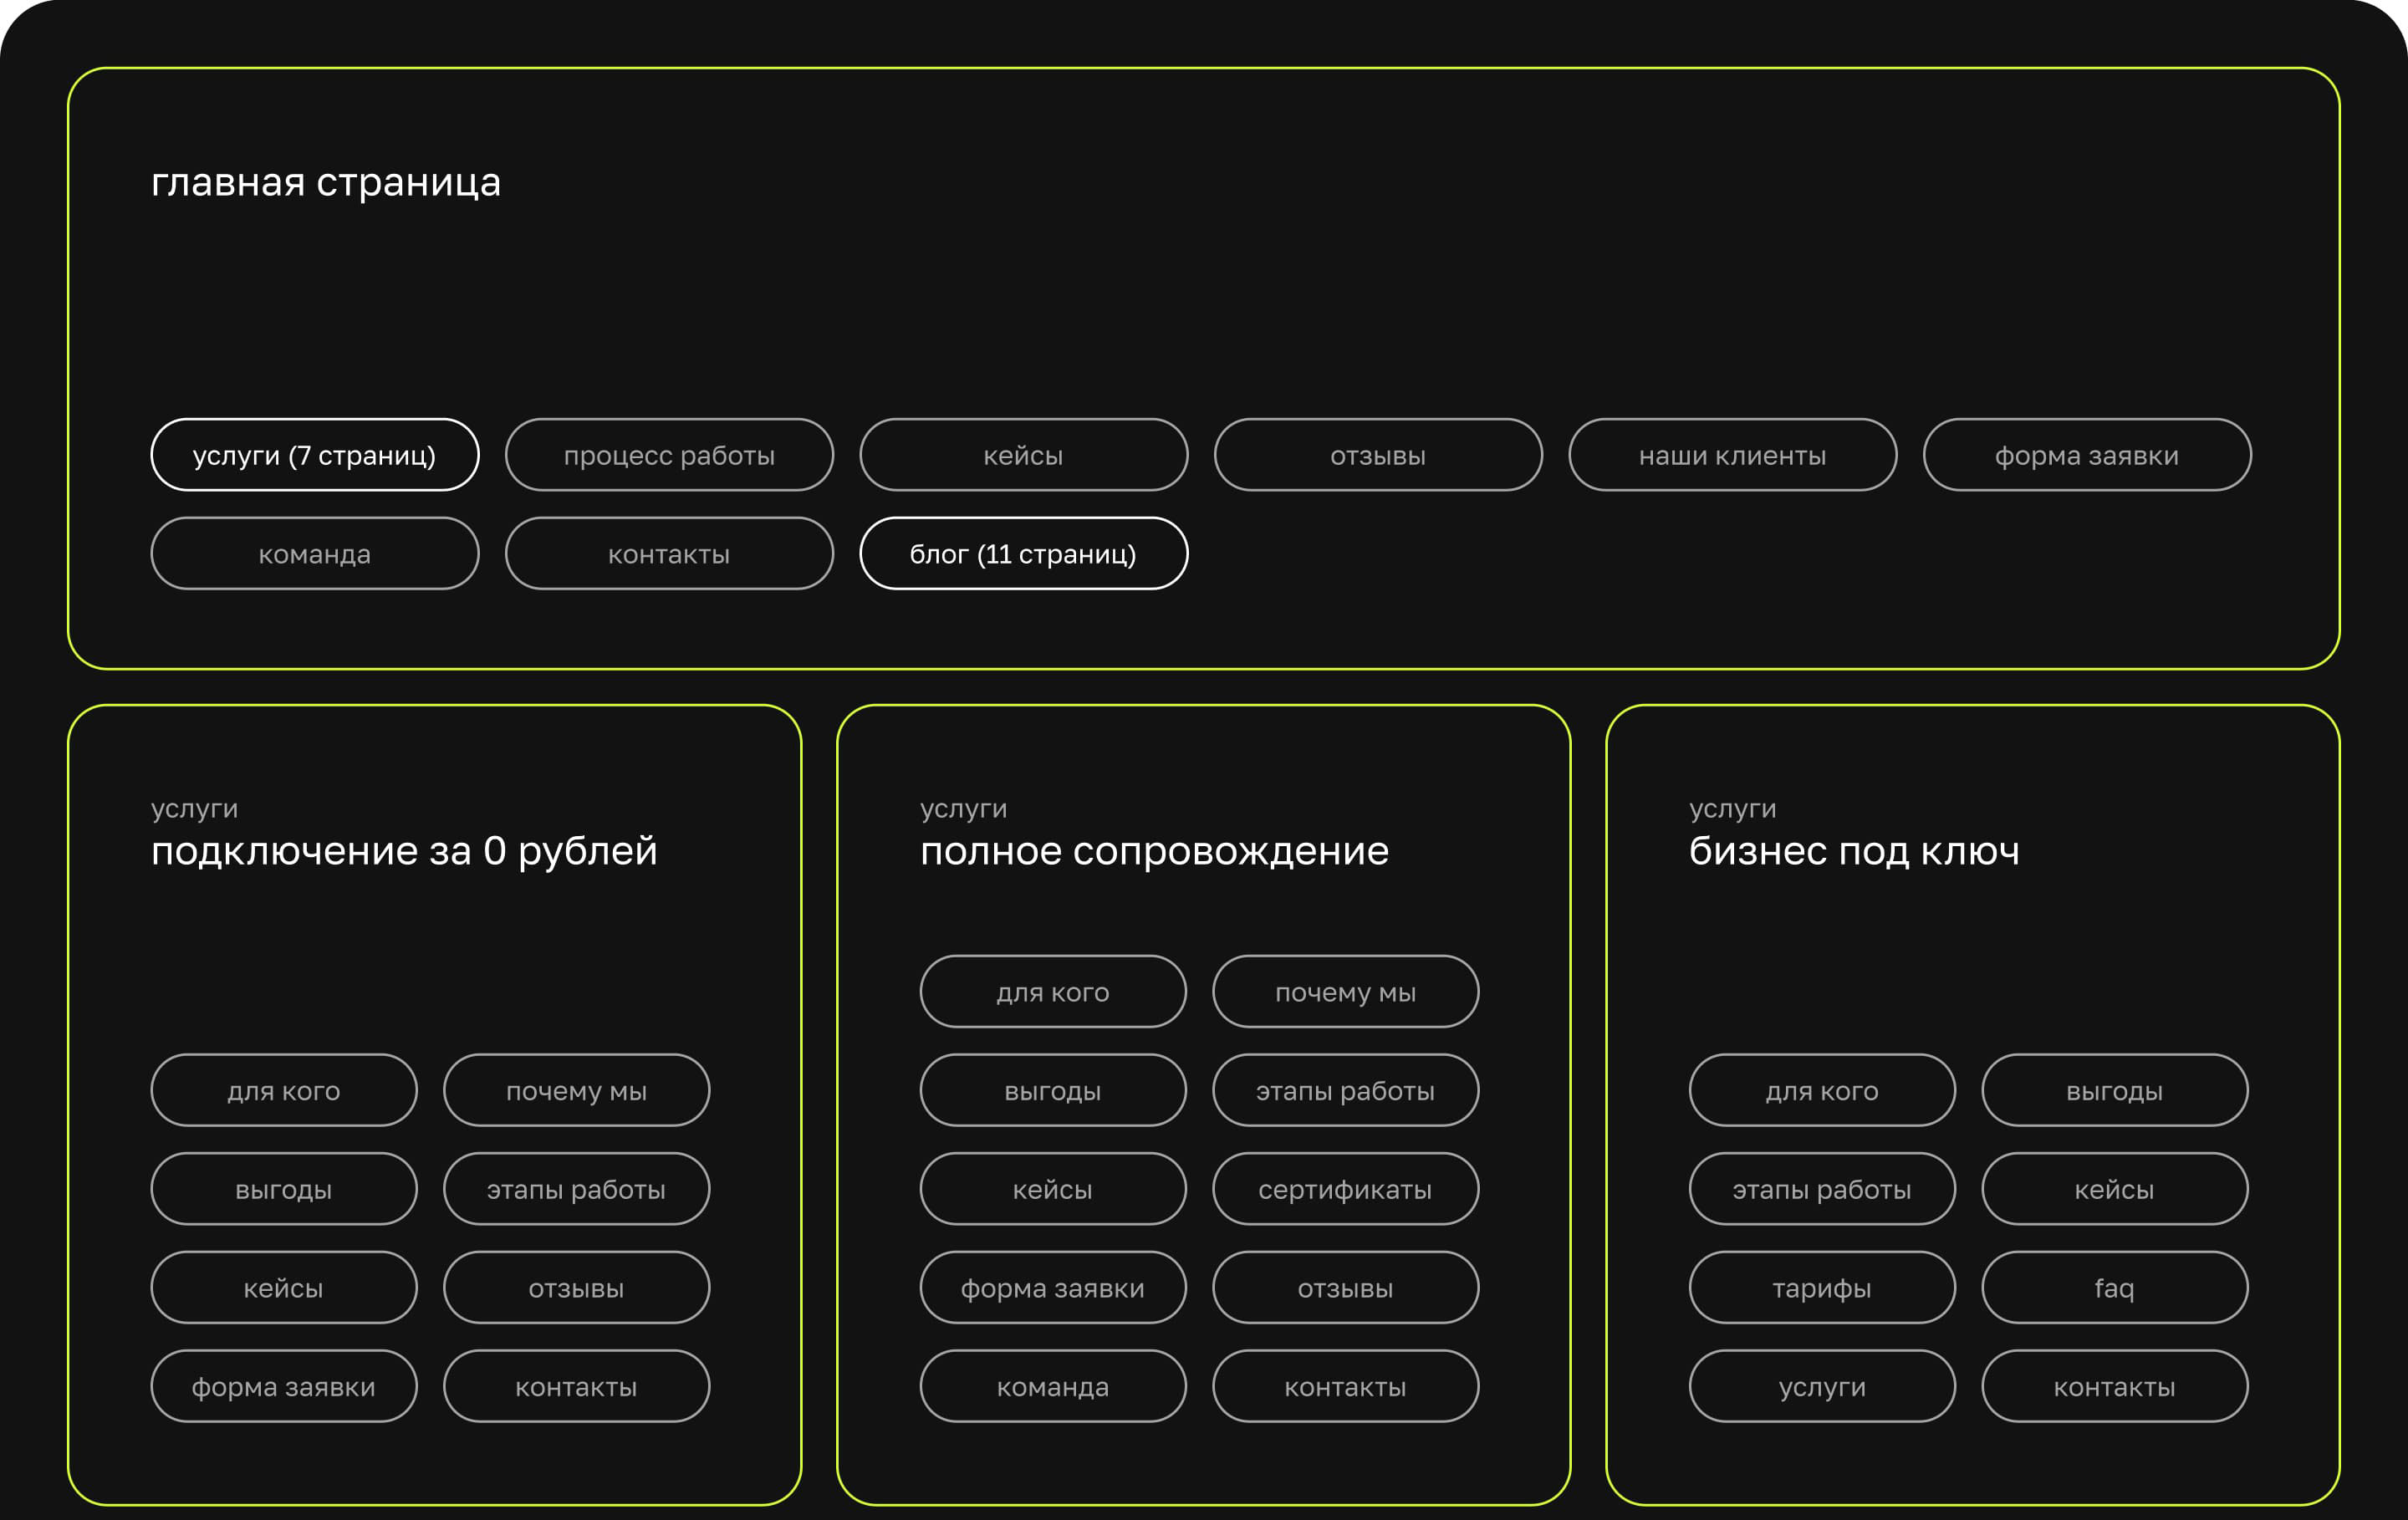Select 'контакты' in the подключение за 0 рублей card
This screenshot has height=1520, width=2408.
tap(576, 1387)
